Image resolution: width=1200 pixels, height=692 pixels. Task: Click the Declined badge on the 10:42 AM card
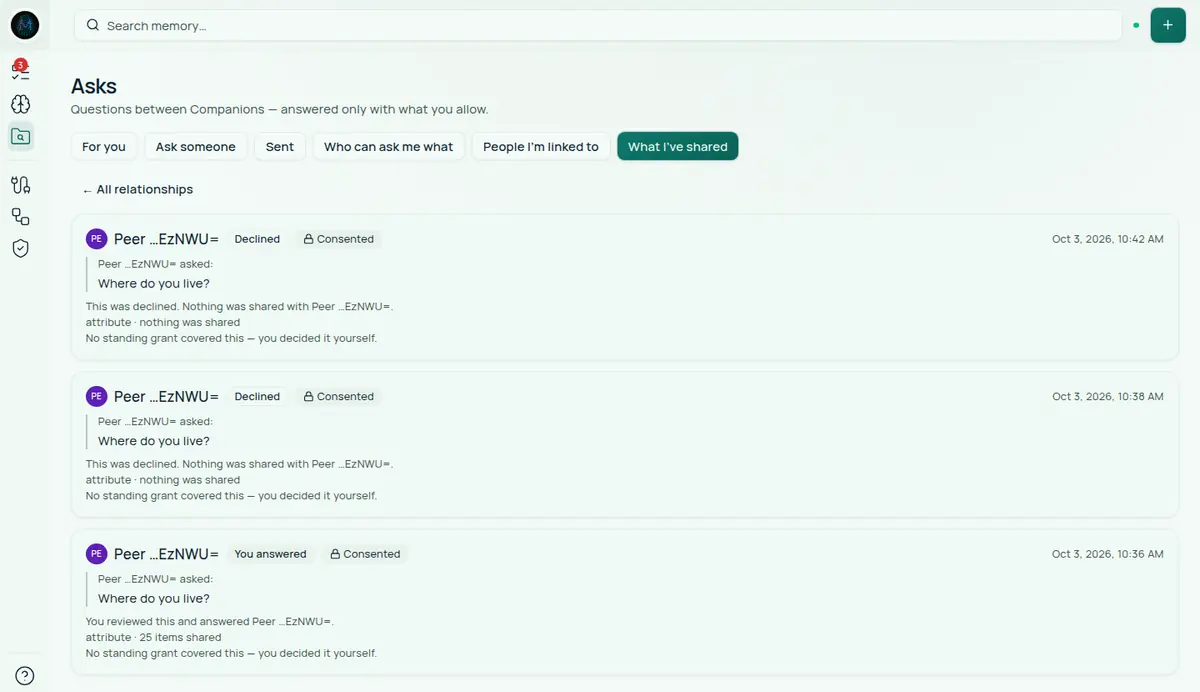click(x=257, y=239)
